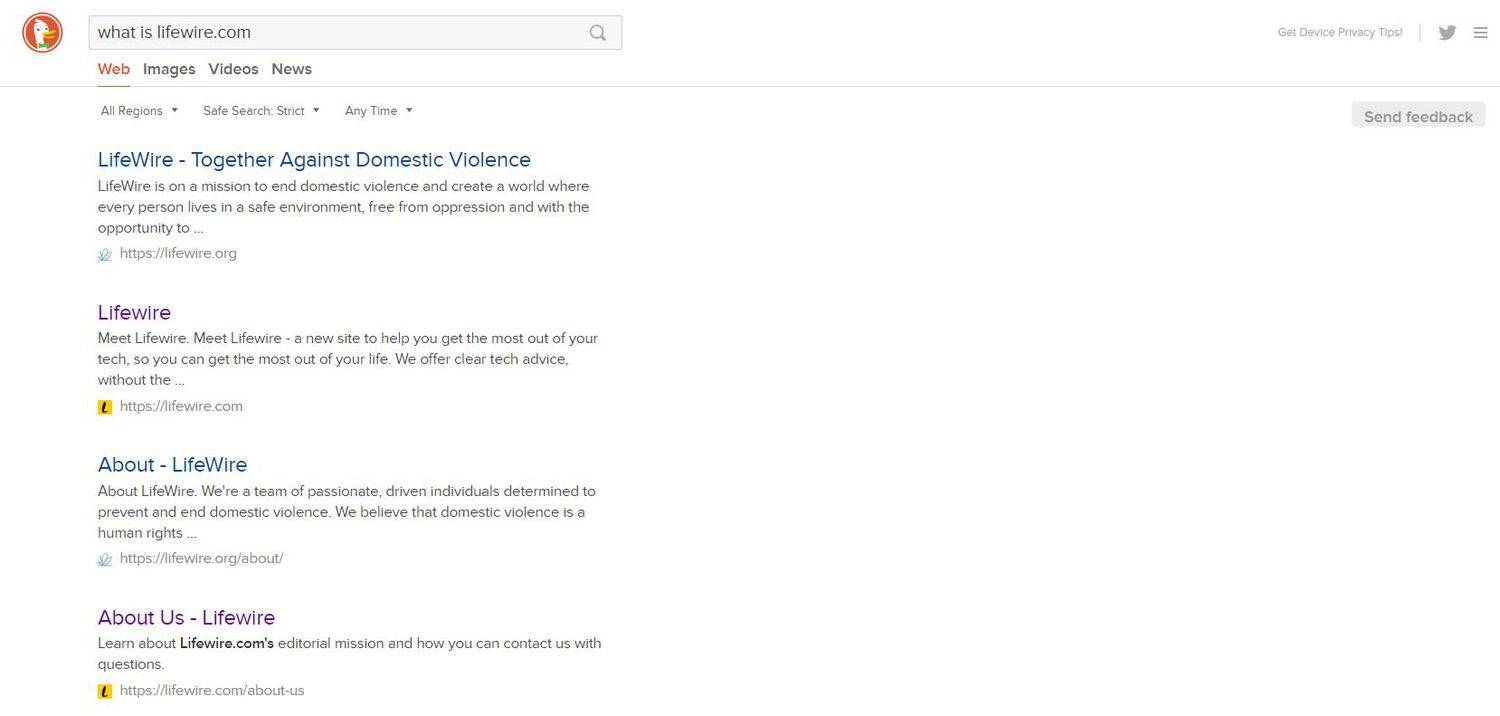Open the Twitter bird icon

click(1446, 33)
